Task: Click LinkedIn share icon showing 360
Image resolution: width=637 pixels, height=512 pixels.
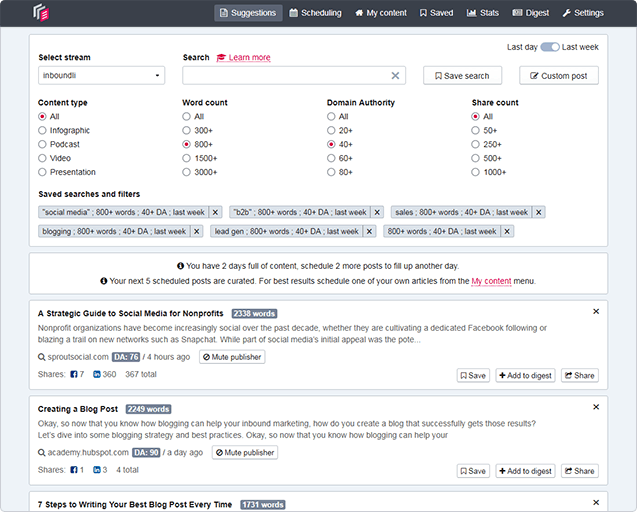Action: coord(97,374)
